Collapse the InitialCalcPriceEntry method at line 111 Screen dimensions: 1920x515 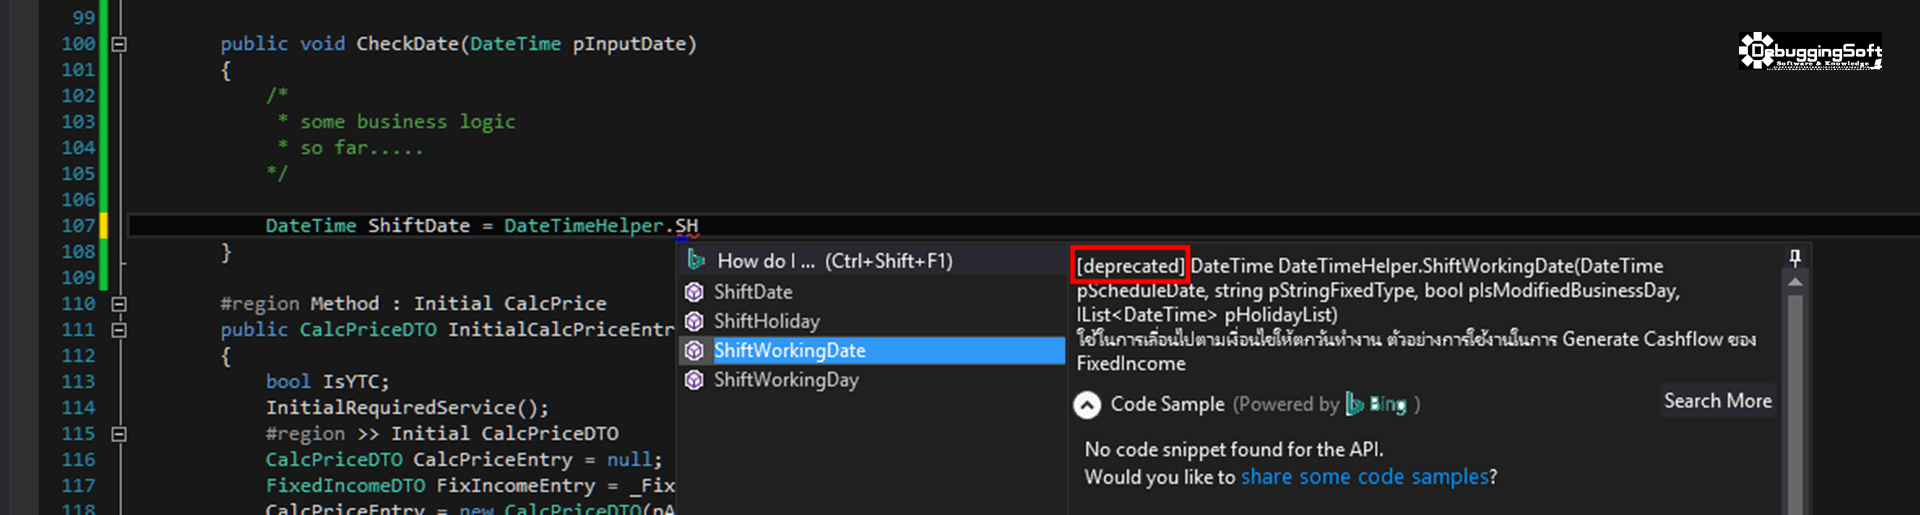(x=119, y=330)
